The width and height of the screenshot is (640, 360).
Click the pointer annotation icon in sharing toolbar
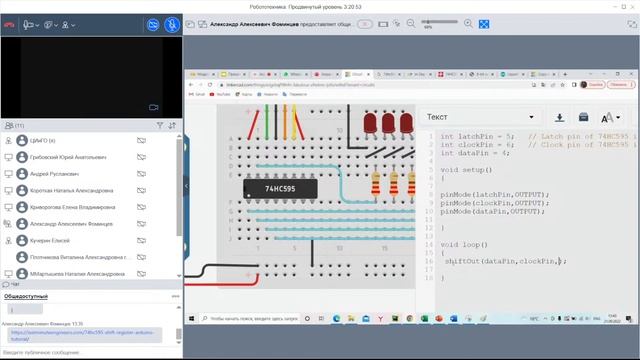click(397, 24)
